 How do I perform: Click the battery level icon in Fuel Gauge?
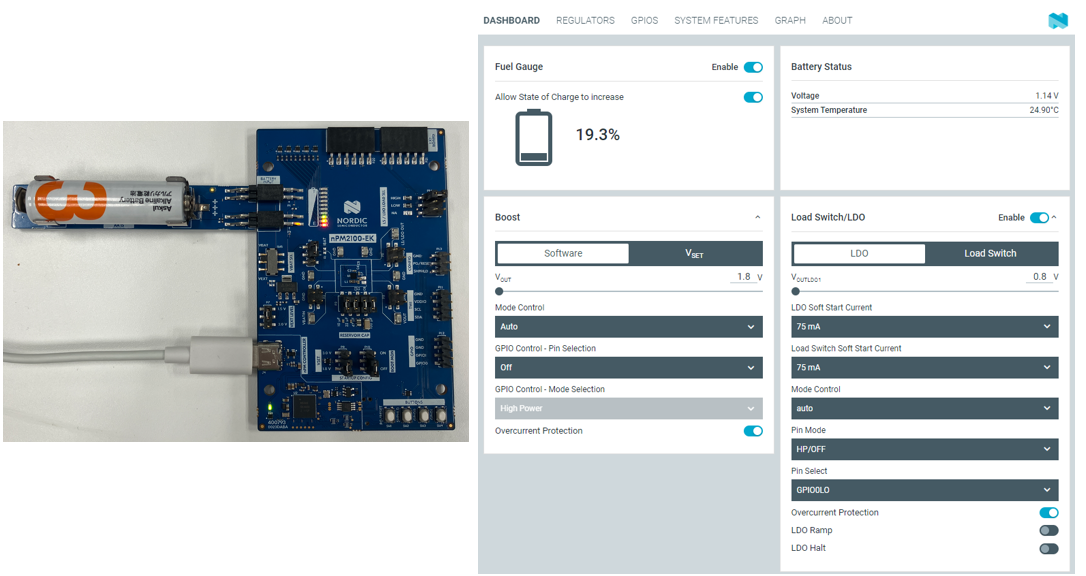(x=533, y=138)
